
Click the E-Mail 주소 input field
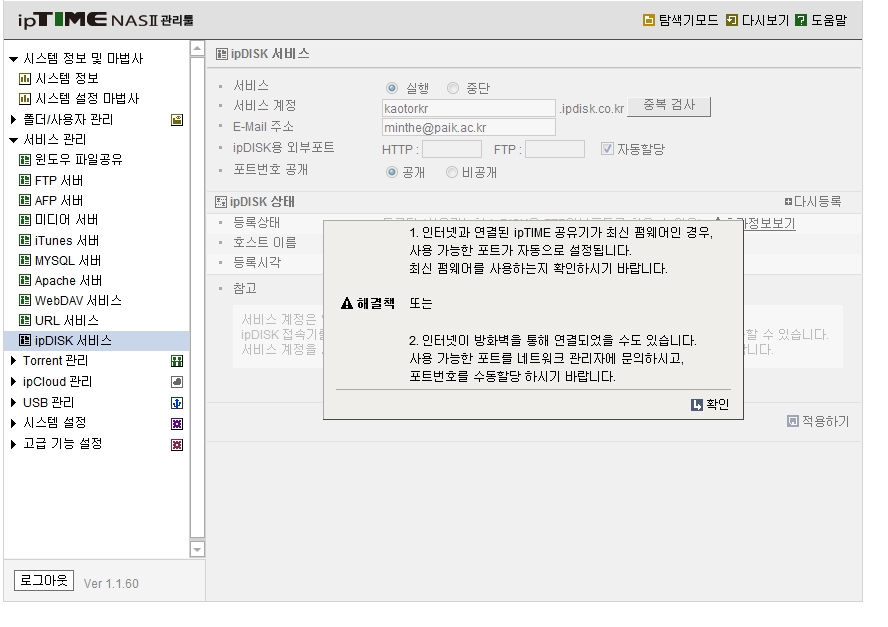[468, 127]
